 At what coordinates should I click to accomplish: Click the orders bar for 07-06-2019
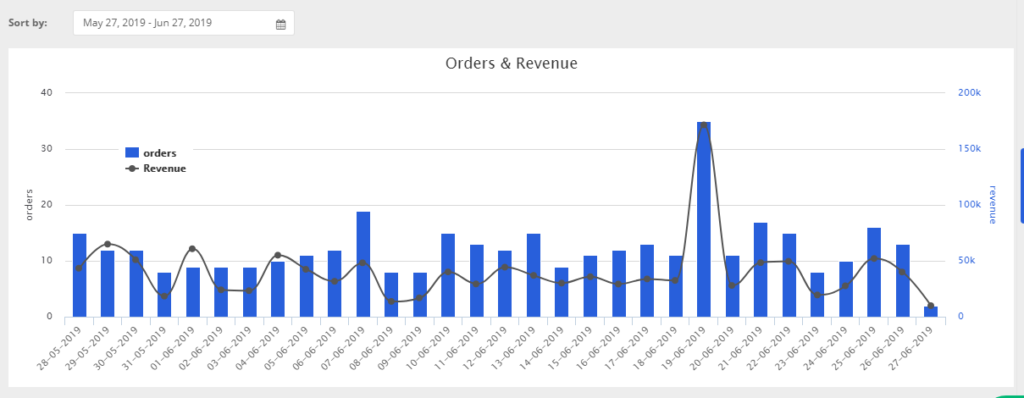363,264
